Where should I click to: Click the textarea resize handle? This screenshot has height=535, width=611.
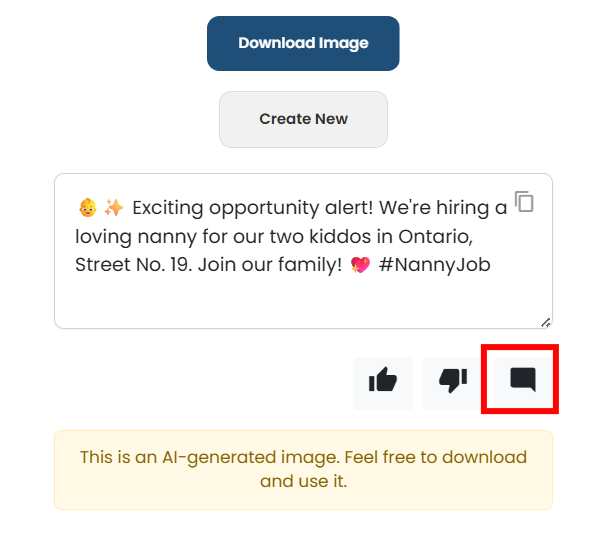(x=545, y=322)
